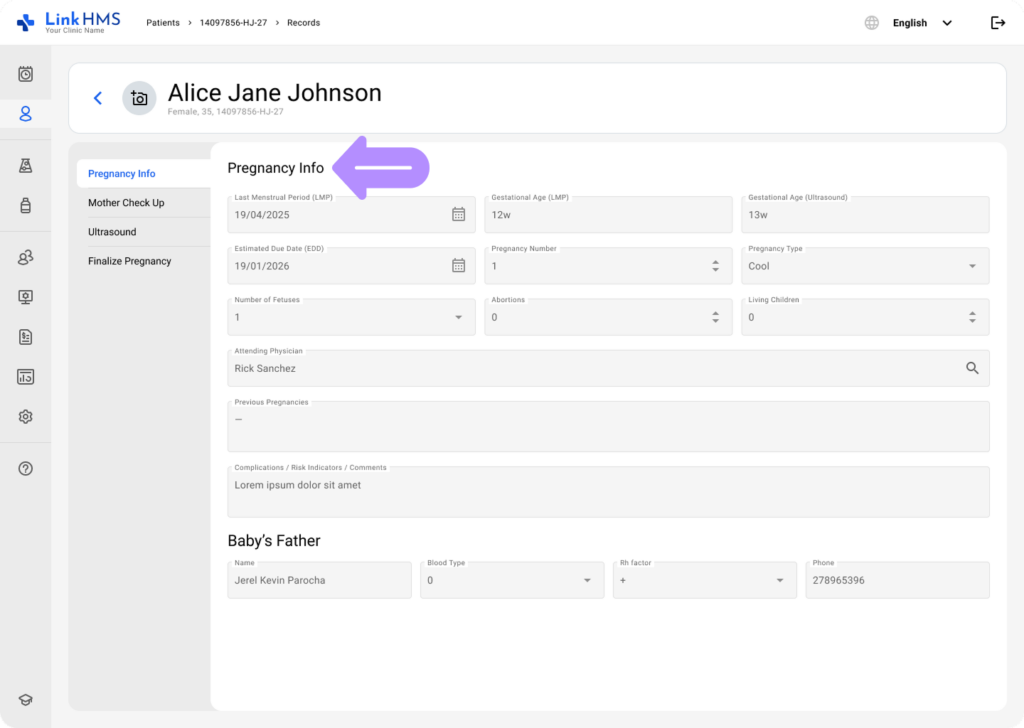
Task: Switch to the Mother Check Up tab
Action: [x=126, y=203]
